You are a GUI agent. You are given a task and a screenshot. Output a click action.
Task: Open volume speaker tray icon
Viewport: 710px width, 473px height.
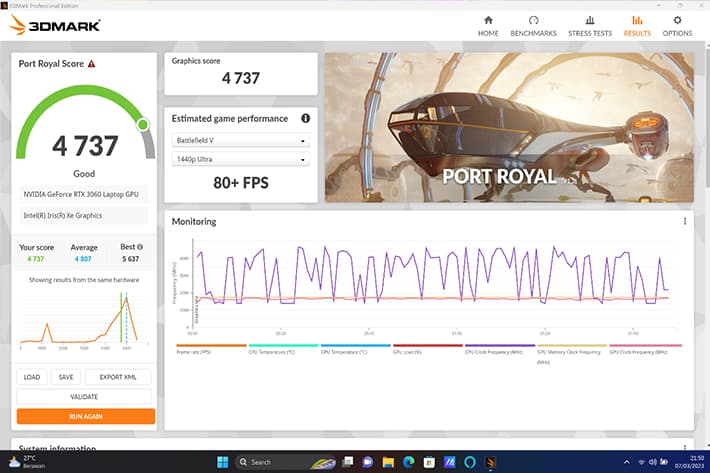[652, 462]
